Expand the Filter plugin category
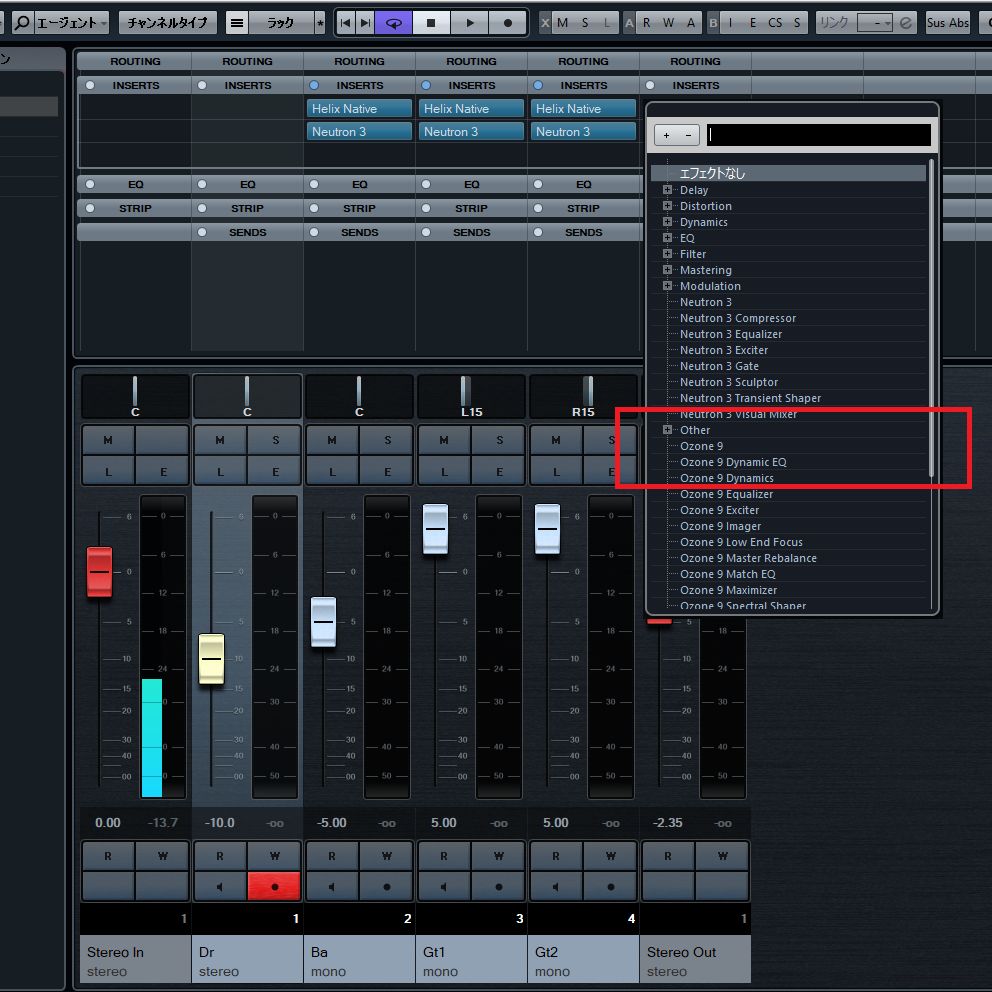The width and height of the screenshot is (992, 992). point(667,253)
